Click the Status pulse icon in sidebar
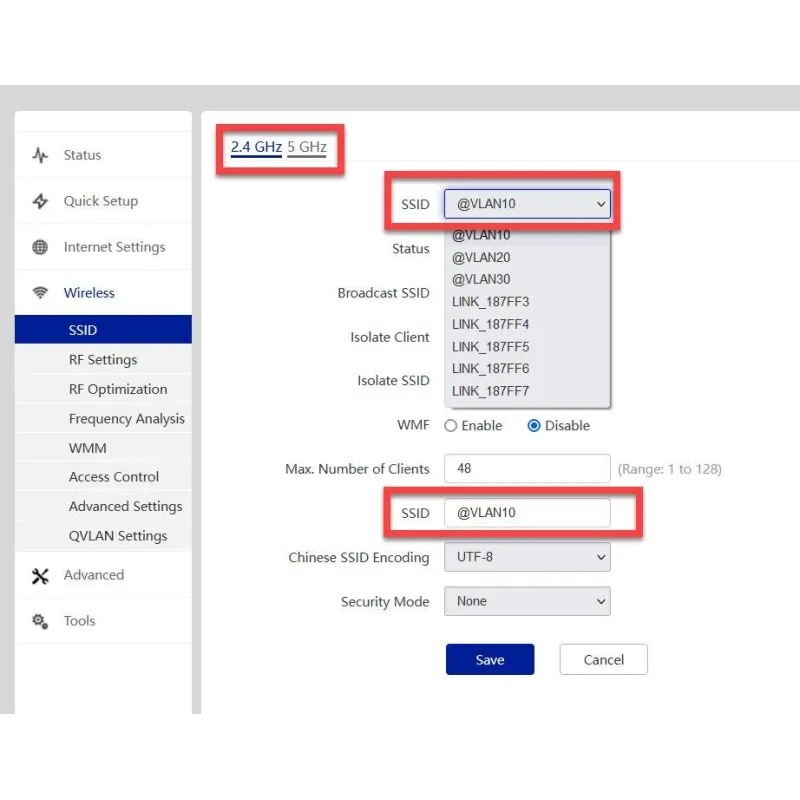This screenshot has width=800, height=800. pos(40,155)
